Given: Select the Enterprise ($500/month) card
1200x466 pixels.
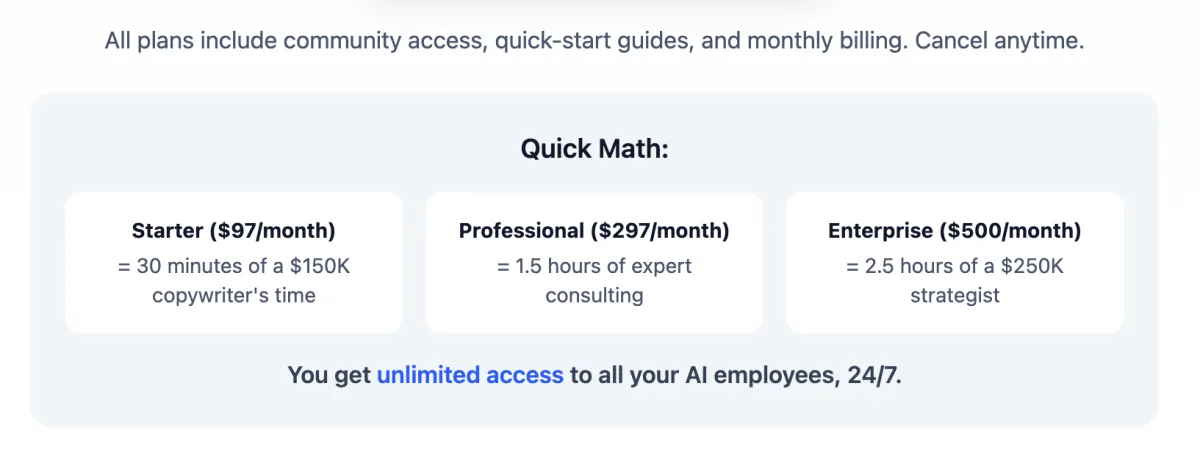Looking at the screenshot, I should pos(955,262).
